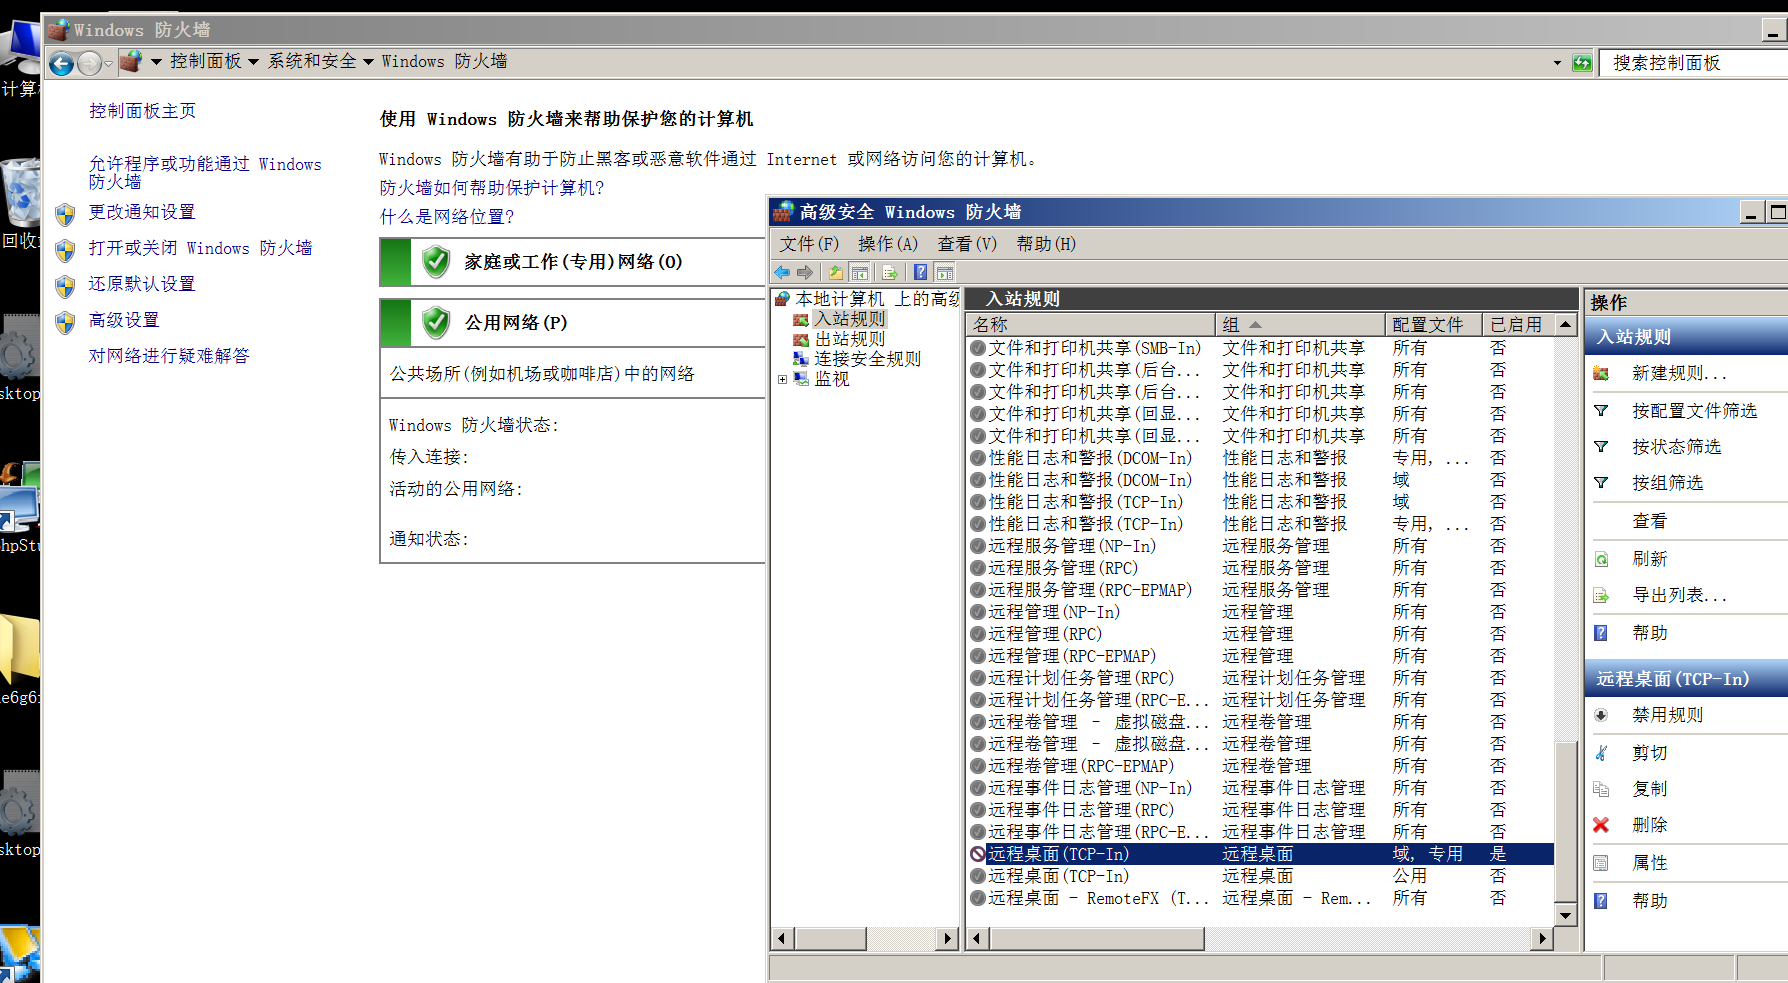Click 新建规则... in actions pane

pyautogui.click(x=1679, y=373)
